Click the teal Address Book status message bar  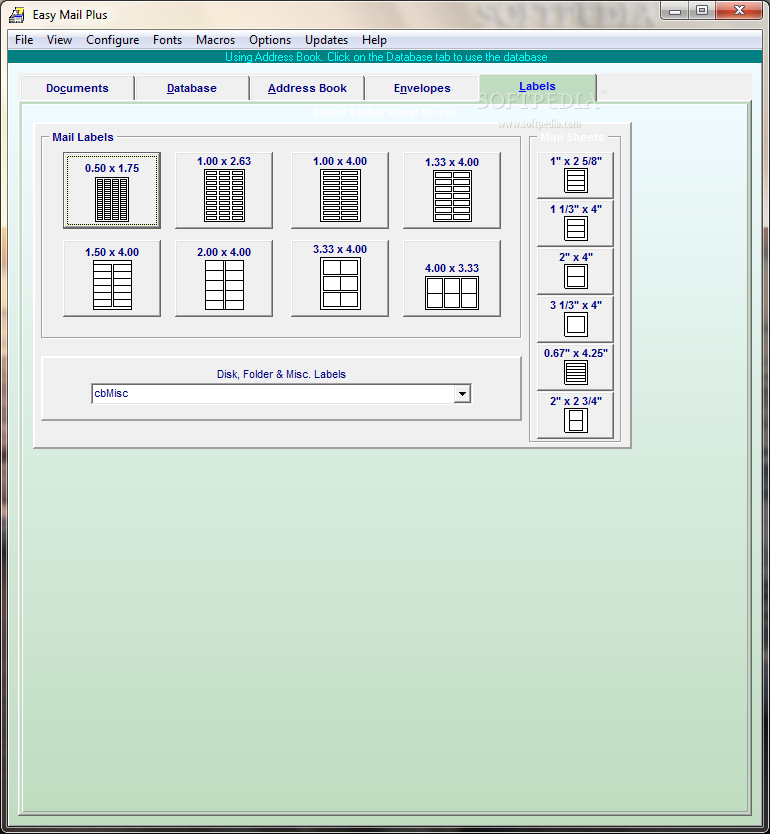tap(386, 57)
